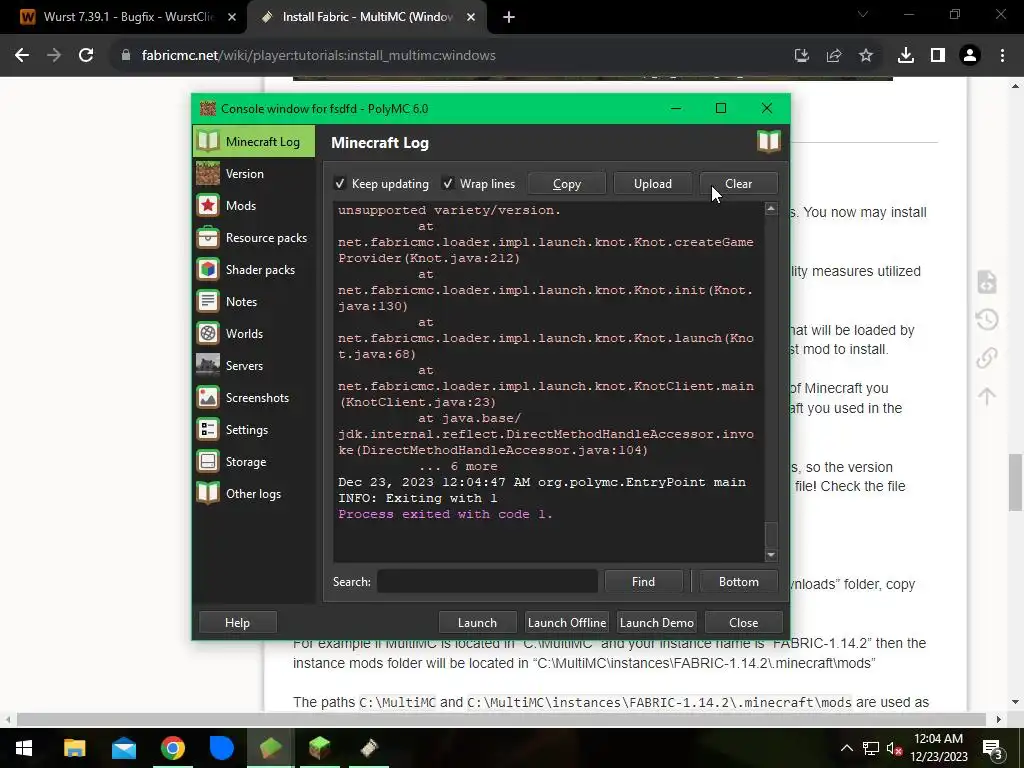Viewport: 1024px width, 768px height.
Task: Clear the log with the Clear button
Action: pos(739,184)
